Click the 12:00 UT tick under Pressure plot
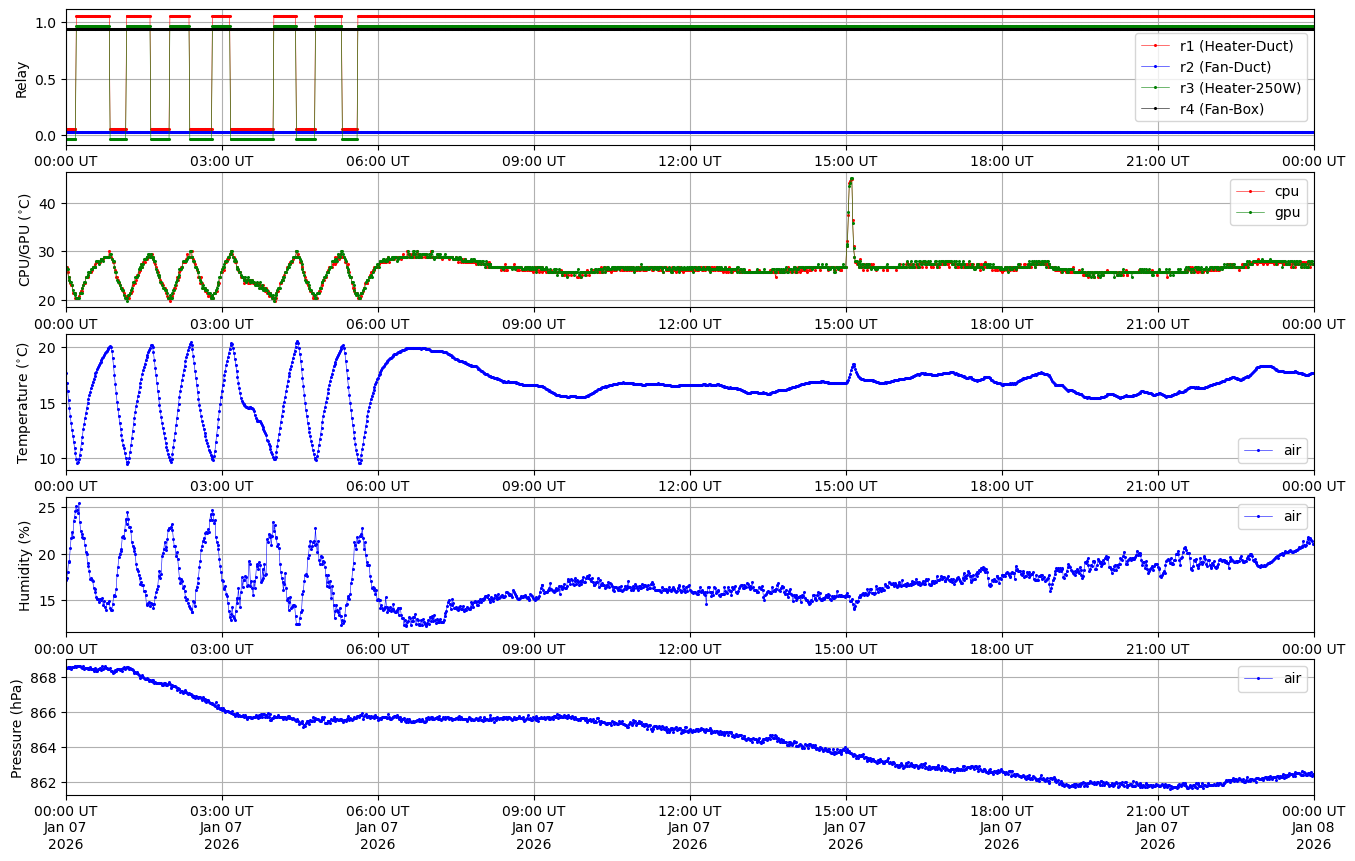Screen dimensions: 1355x861 [690, 810]
